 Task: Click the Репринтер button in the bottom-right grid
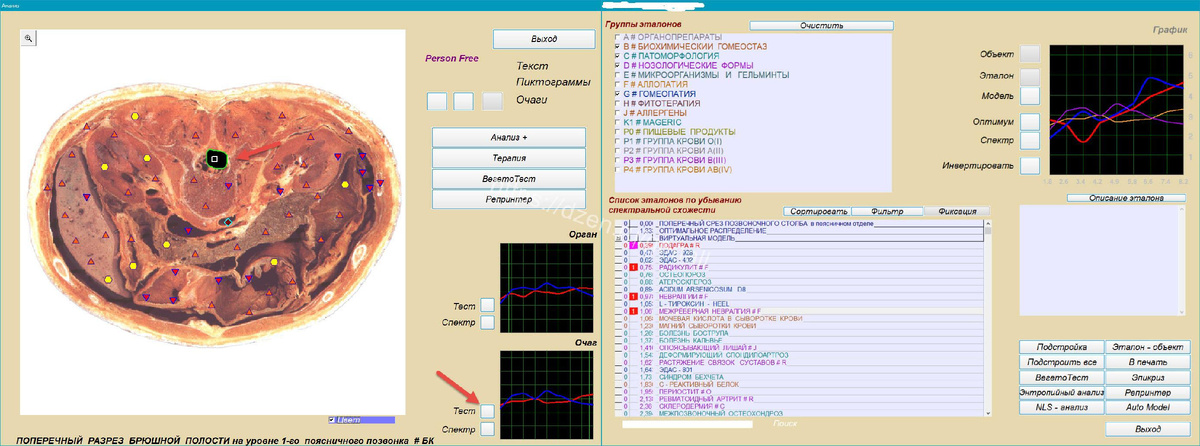click(1149, 393)
